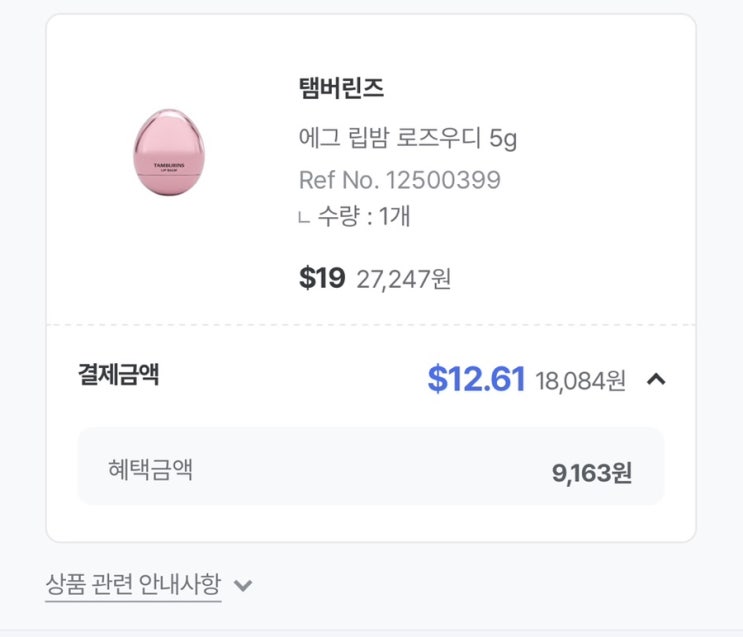Screen dimensions: 743x637
Task: Select the 에그 립밤 로즈우디 5g product title
Action: pos(407,137)
